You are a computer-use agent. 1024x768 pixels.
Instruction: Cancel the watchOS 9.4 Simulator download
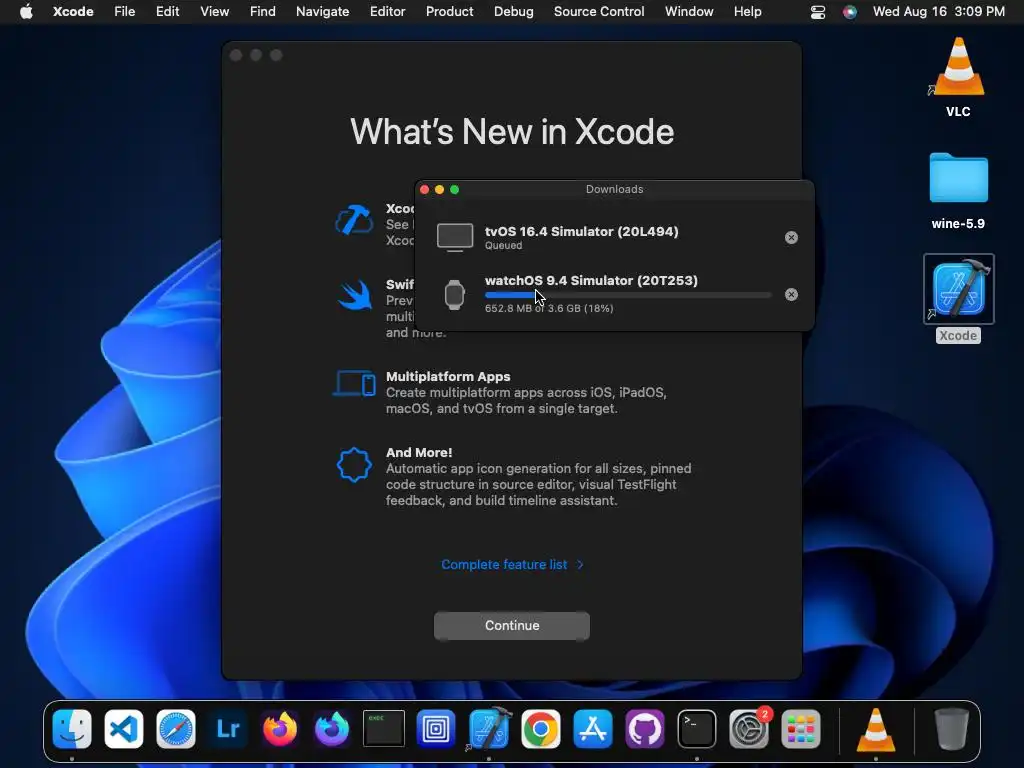[x=791, y=295]
